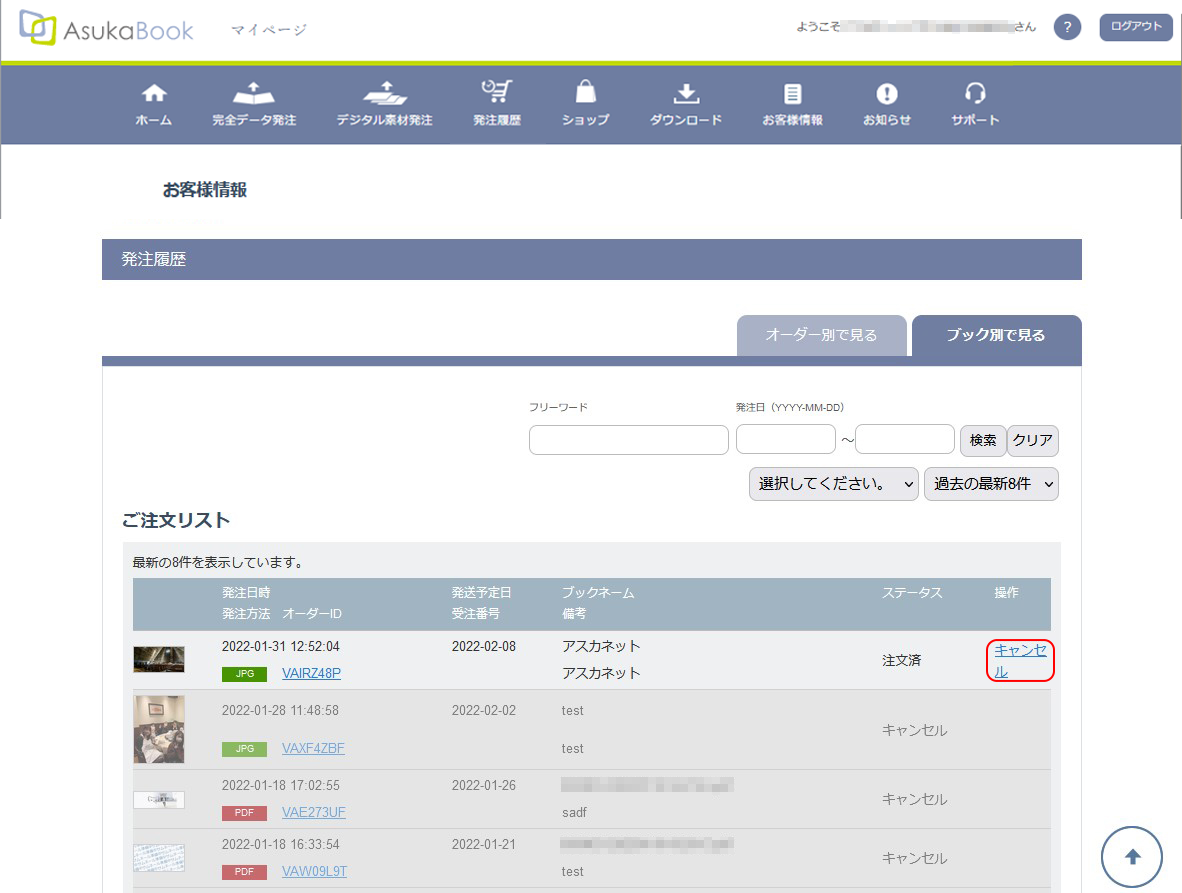
Task: Click the フリーワード text field
Action: coord(628,440)
